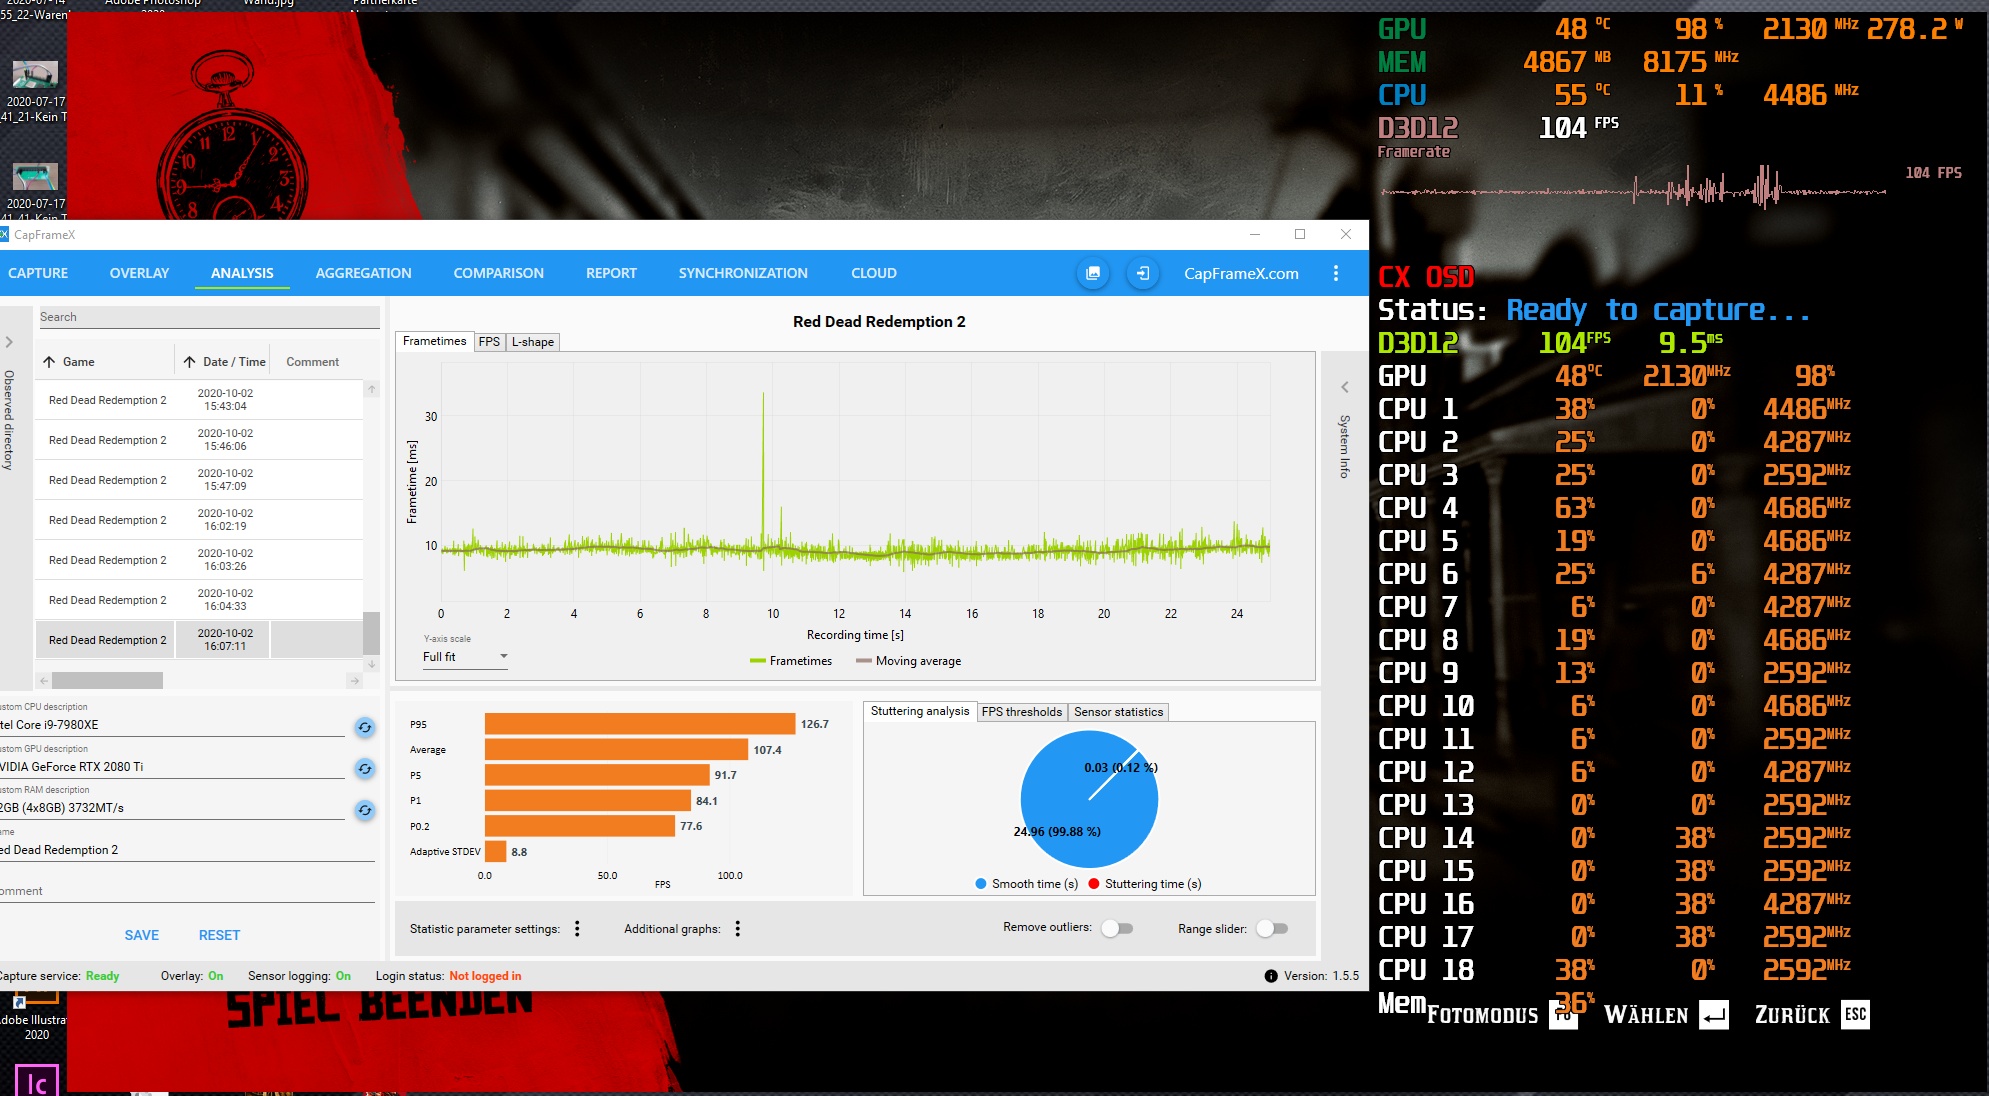1989x1096 pixels.
Task: Click the SAVE button
Action: 141,935
